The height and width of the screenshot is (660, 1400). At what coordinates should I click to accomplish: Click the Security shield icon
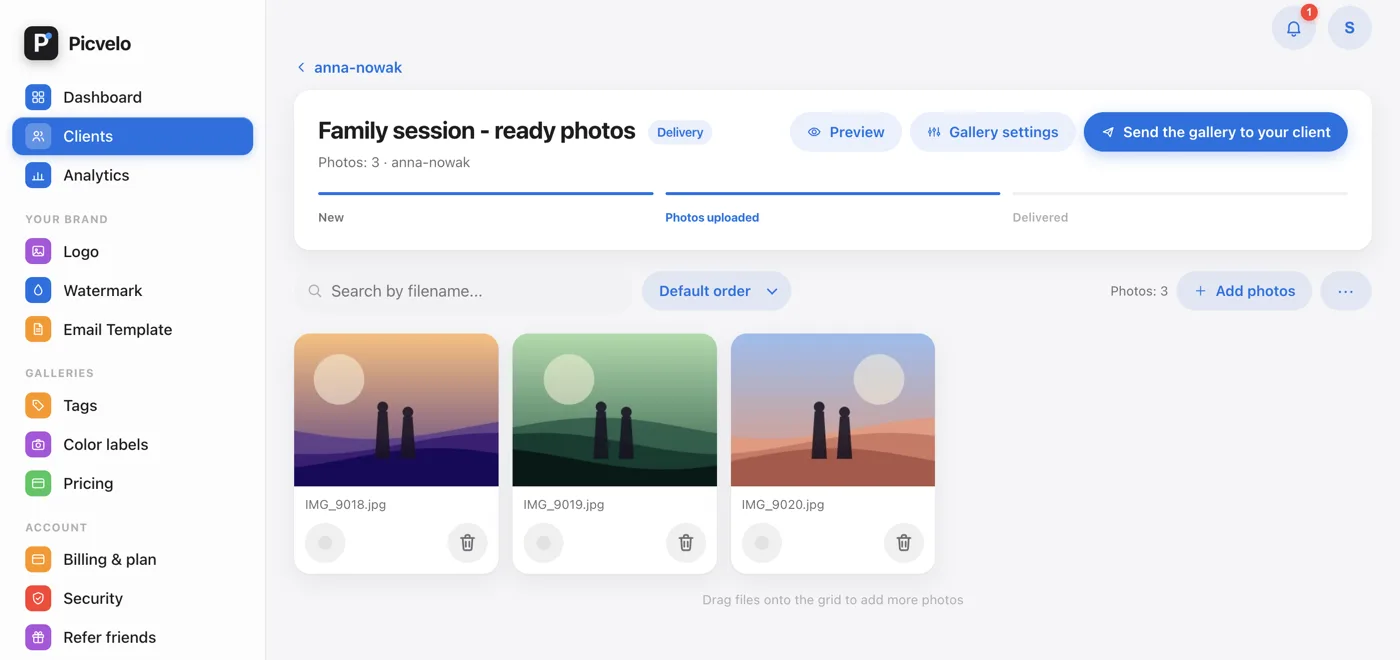[x=38, y=598]
